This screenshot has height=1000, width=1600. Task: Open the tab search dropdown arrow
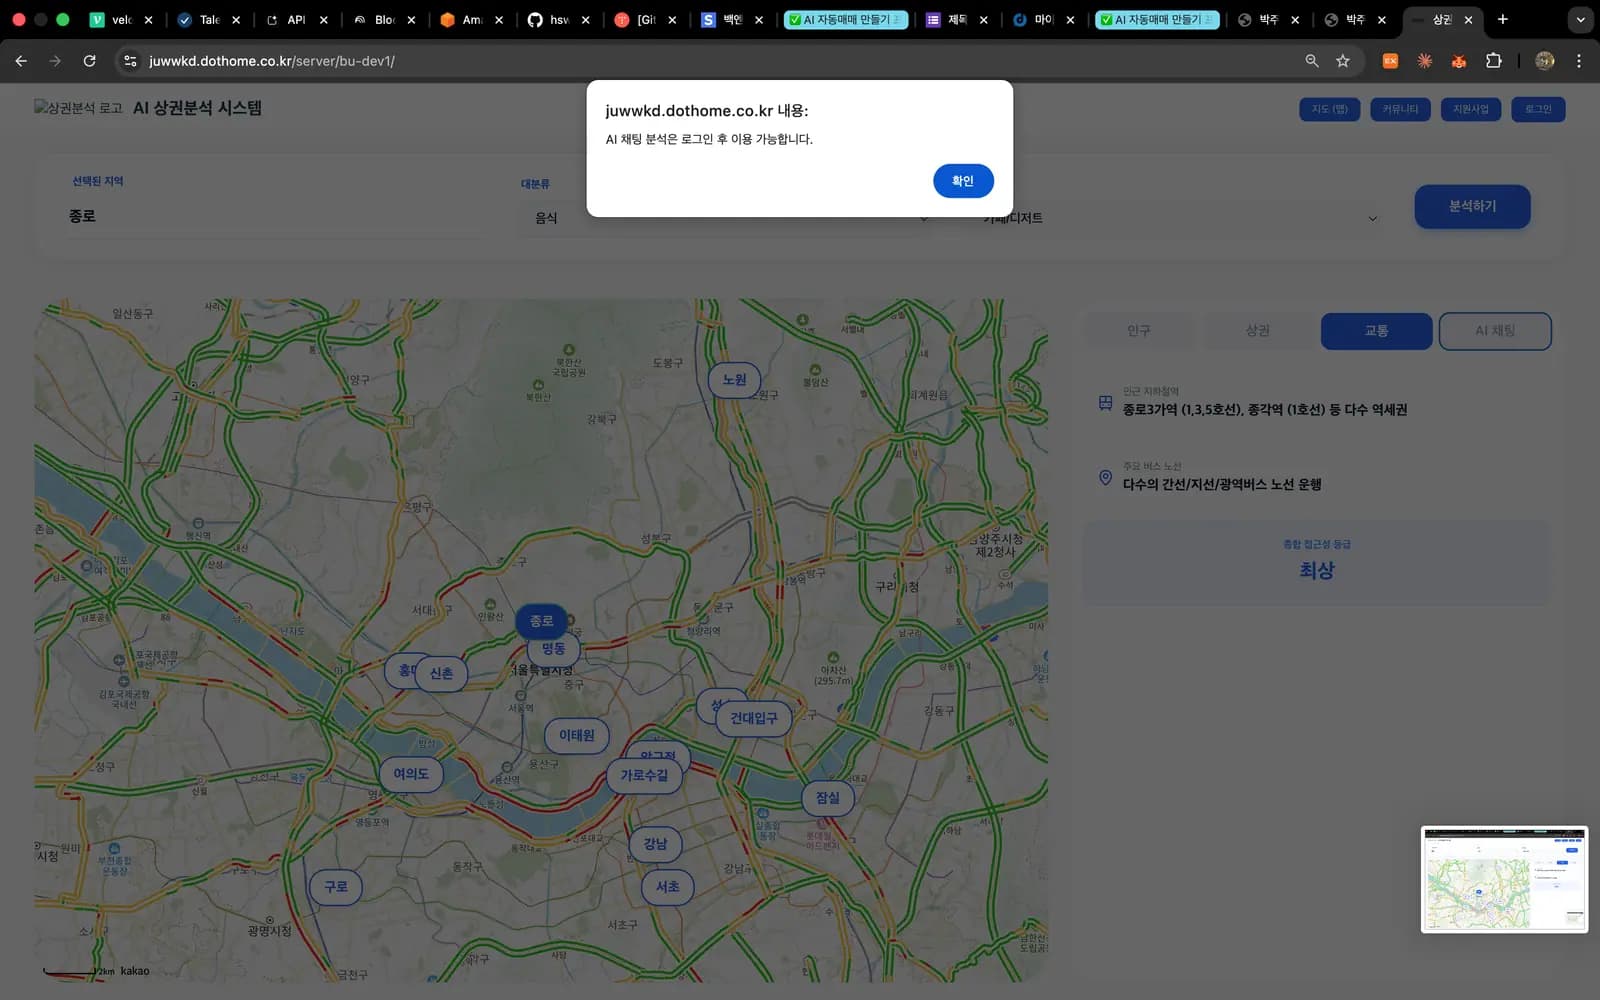click(1580, 19)
